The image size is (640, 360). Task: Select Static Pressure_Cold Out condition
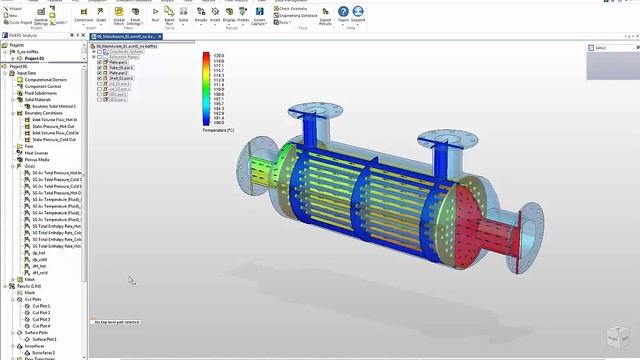tap(50, 140)
